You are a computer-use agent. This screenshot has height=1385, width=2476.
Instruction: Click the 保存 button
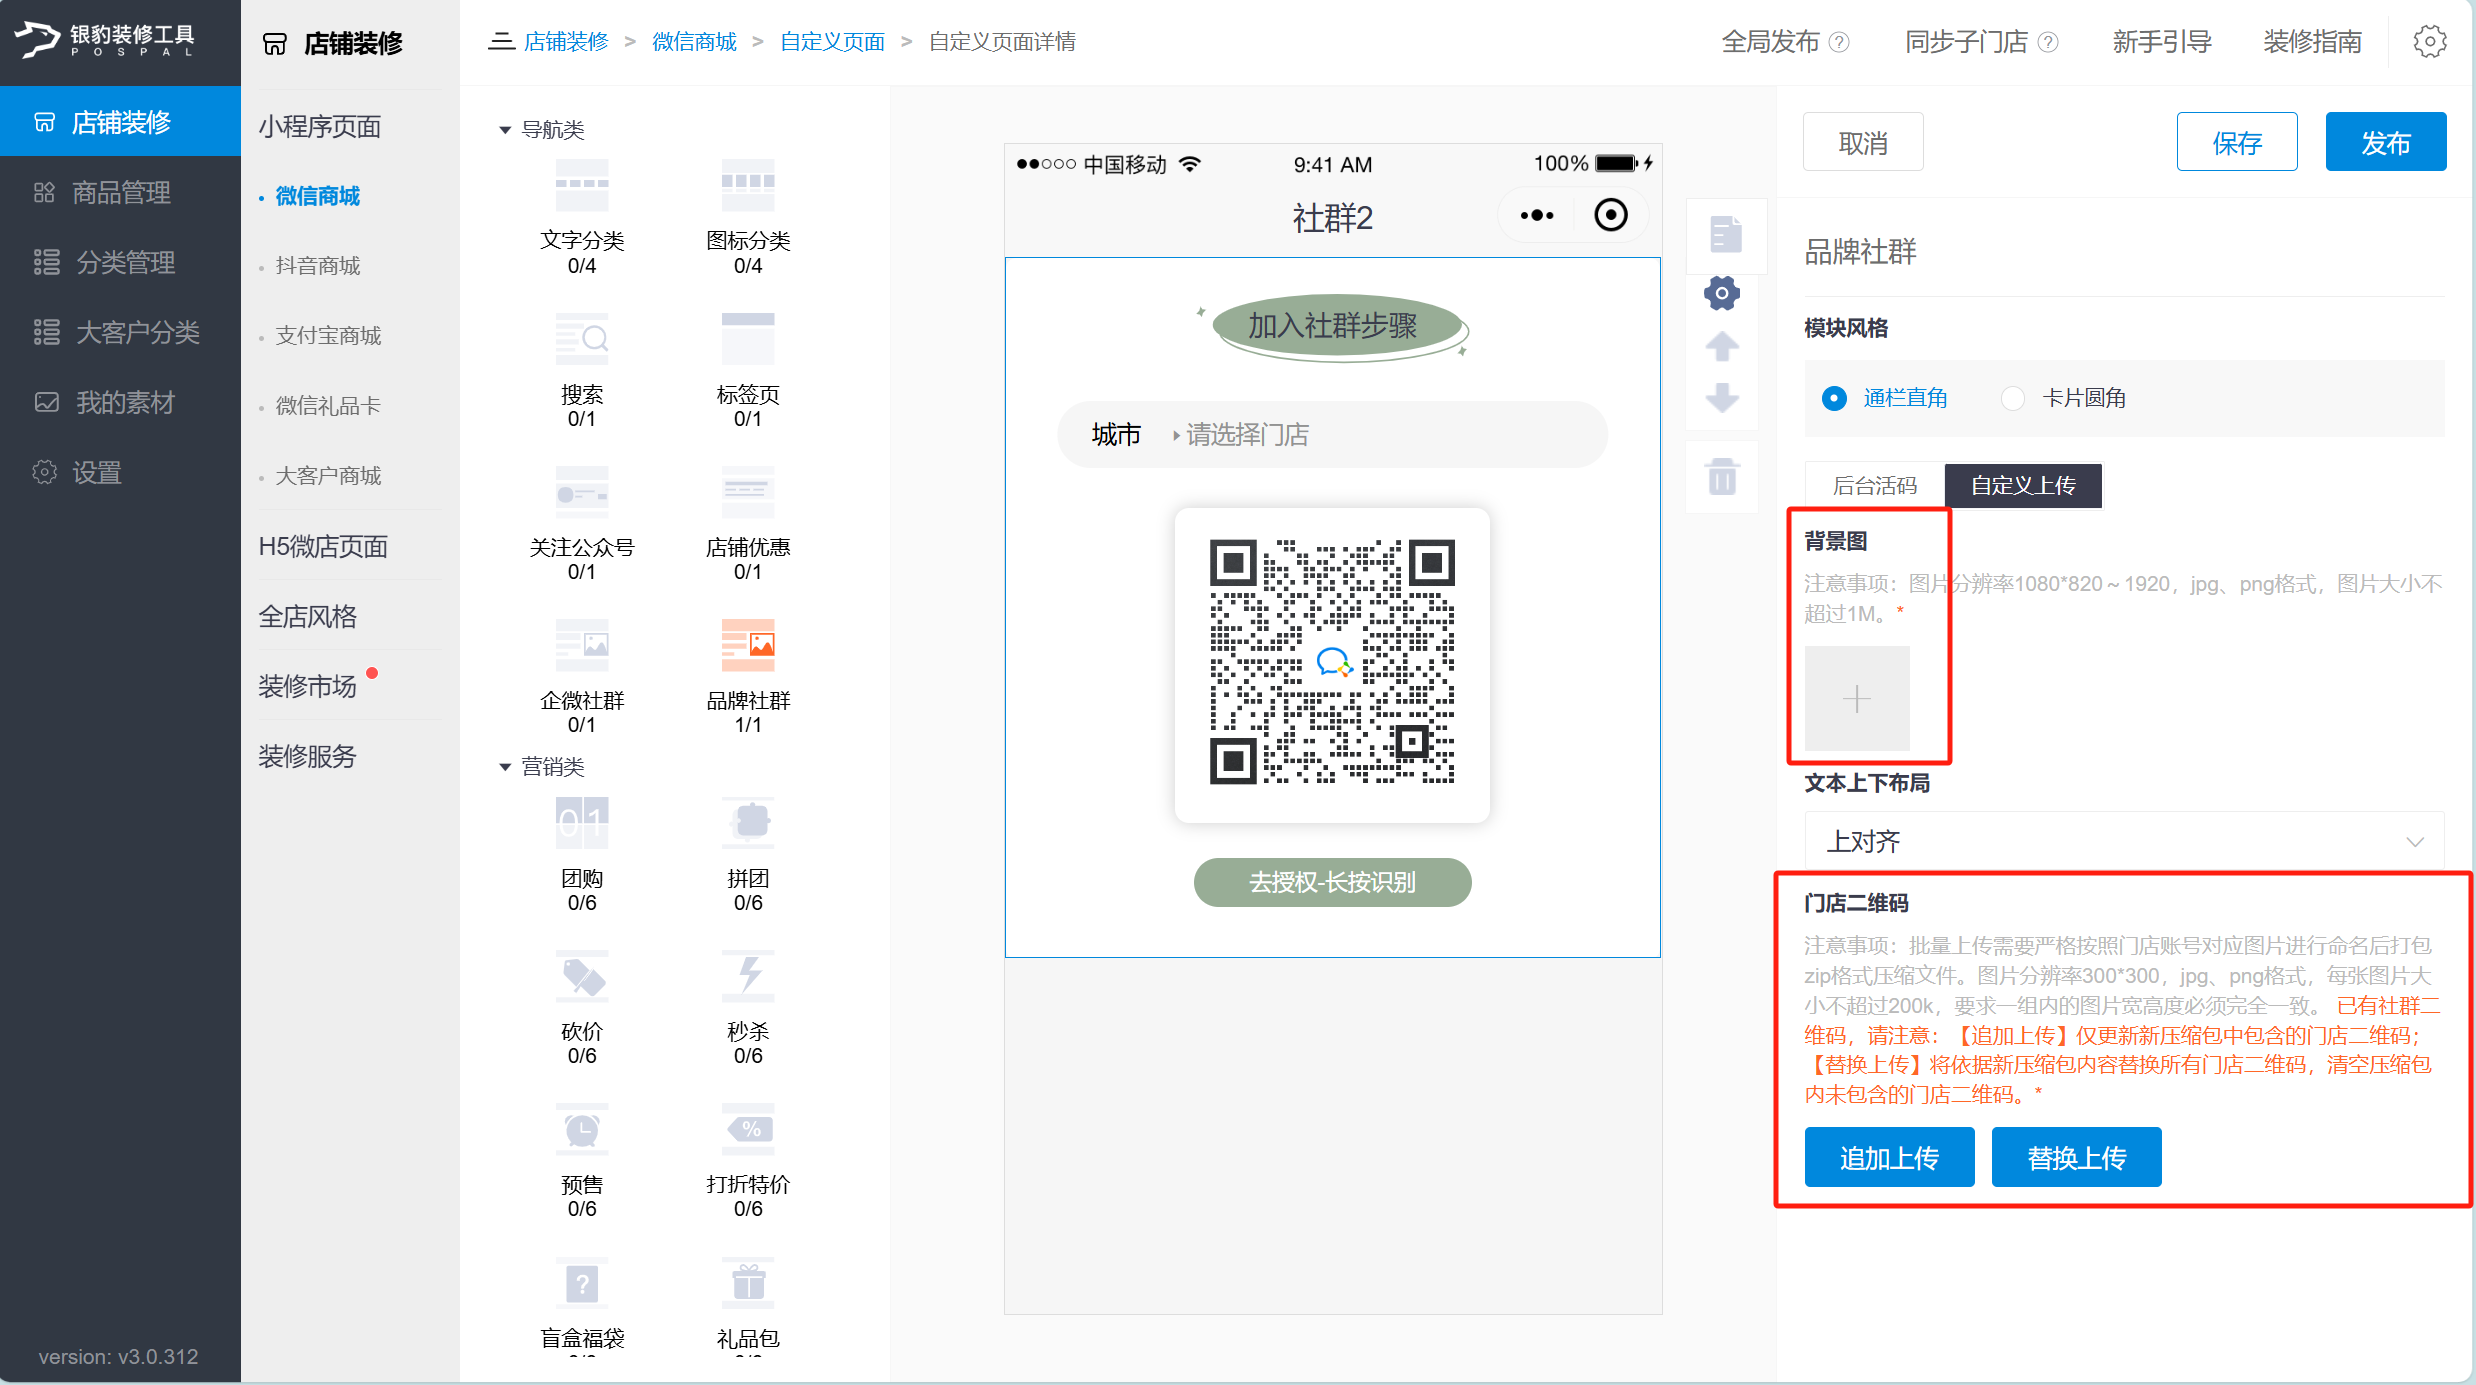click(x=2237, y=143)
